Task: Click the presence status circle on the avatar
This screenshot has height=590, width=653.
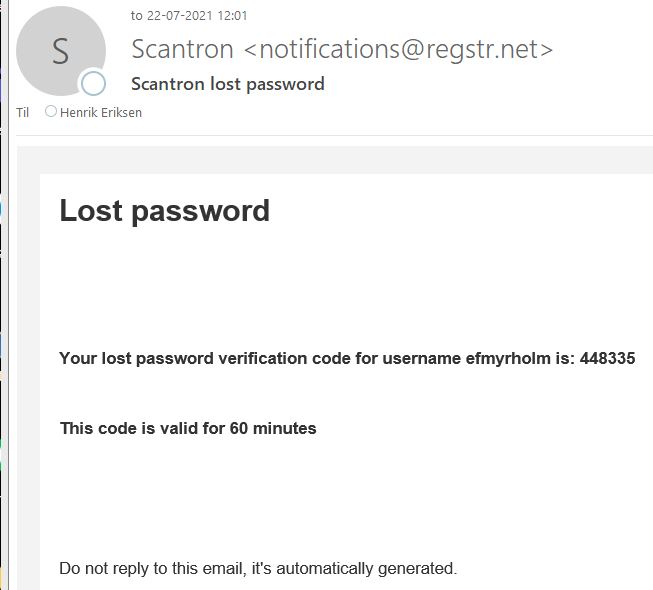Action: coord(93,83)
